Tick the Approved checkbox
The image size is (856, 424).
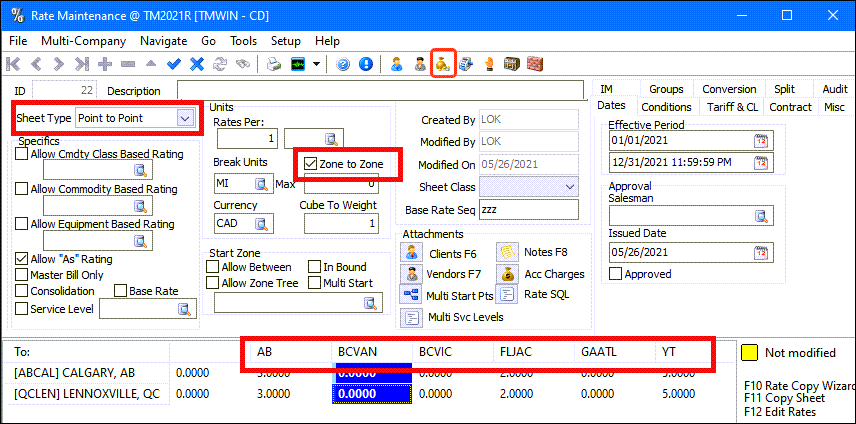[x=615, y=274]
